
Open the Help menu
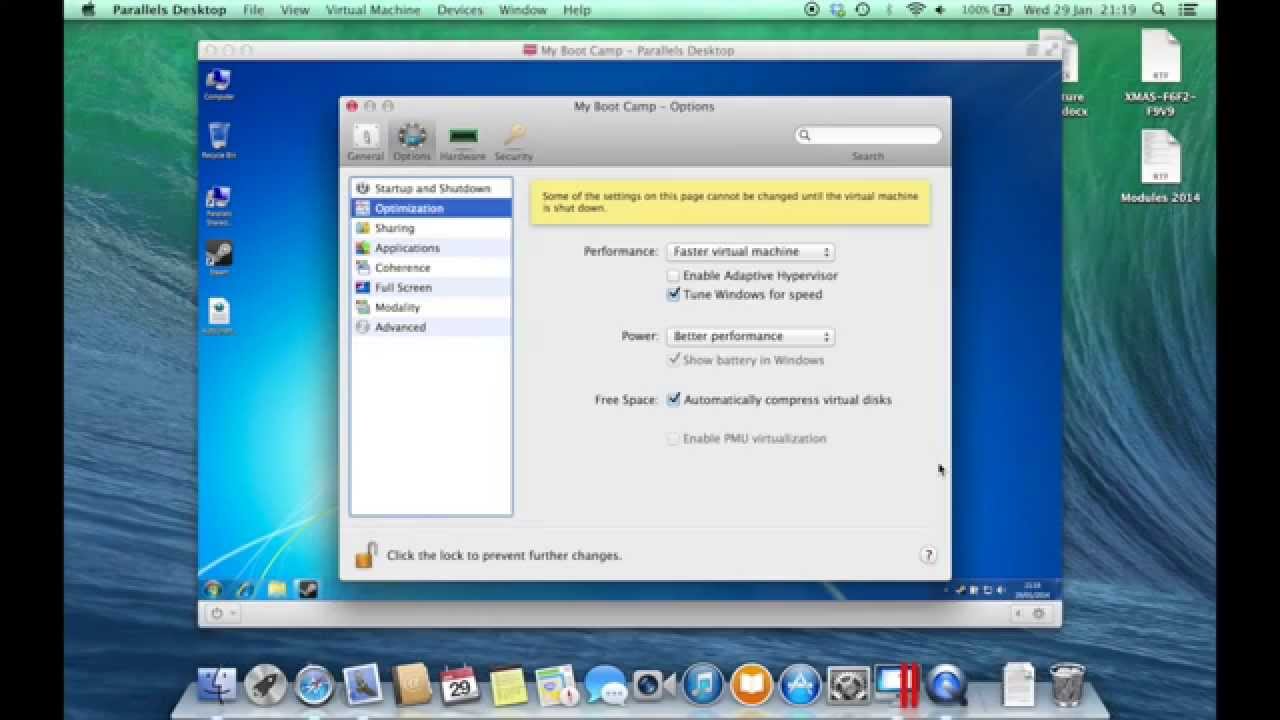pyautogui.click(x=577, y=10)
